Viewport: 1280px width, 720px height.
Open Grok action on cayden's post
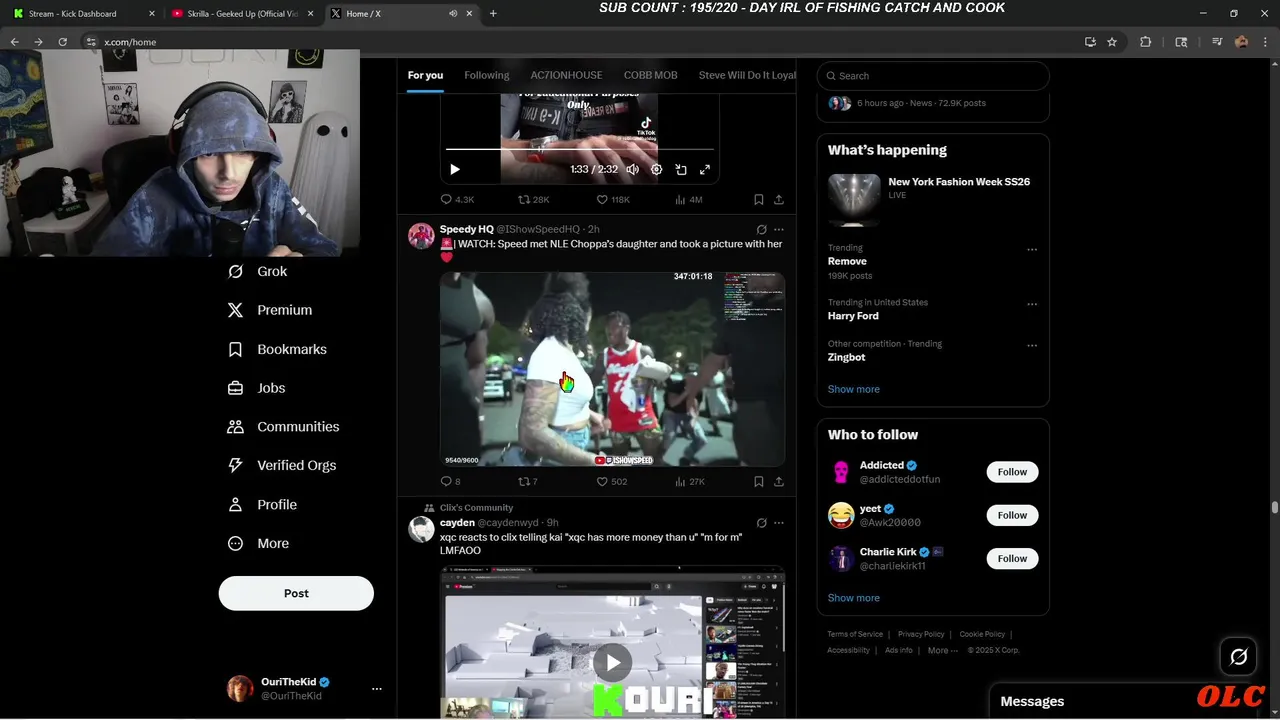coord(761,523)
